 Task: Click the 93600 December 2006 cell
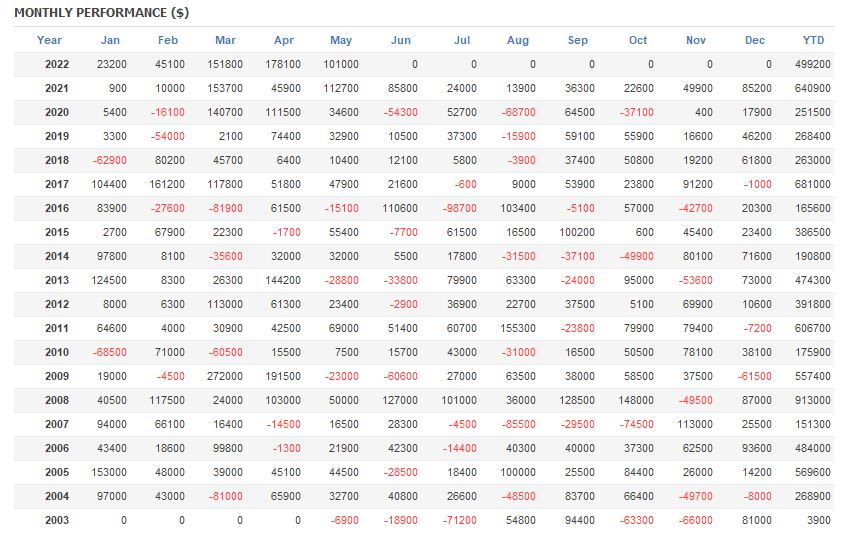756,448
